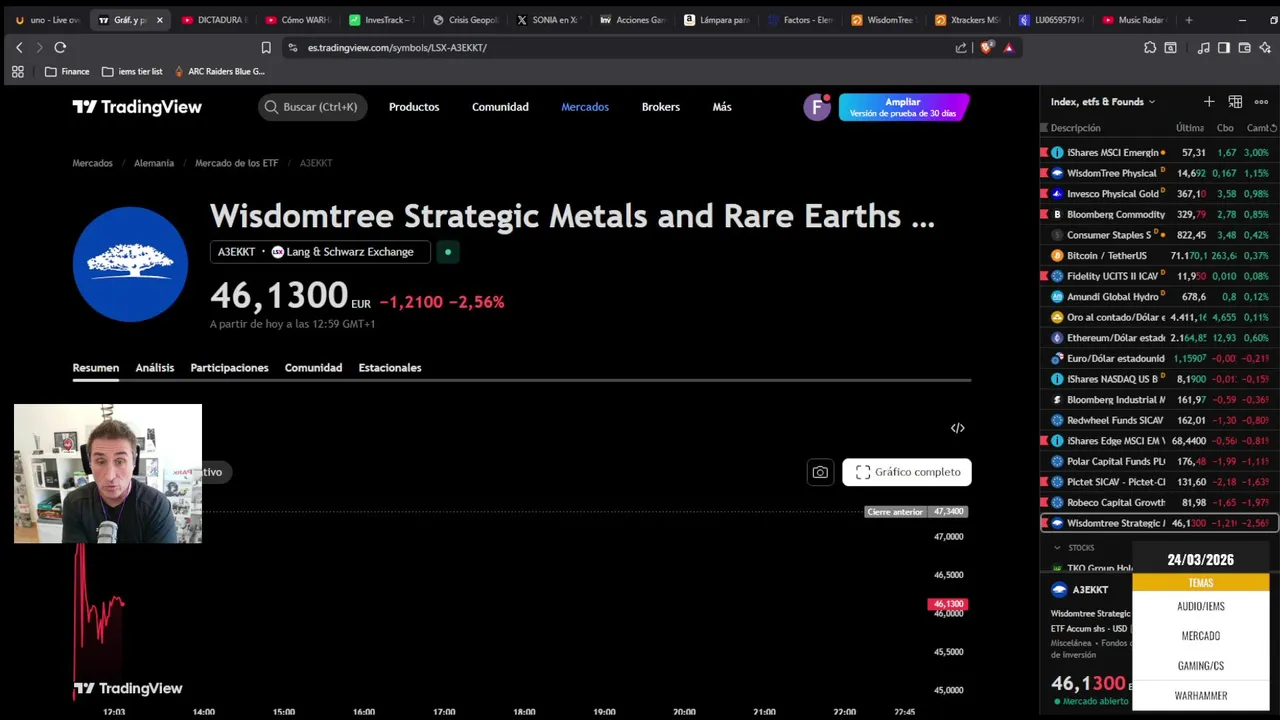Switch to the Análisis tab
This screenshot has height=720, width=1280.
point(155,368)
